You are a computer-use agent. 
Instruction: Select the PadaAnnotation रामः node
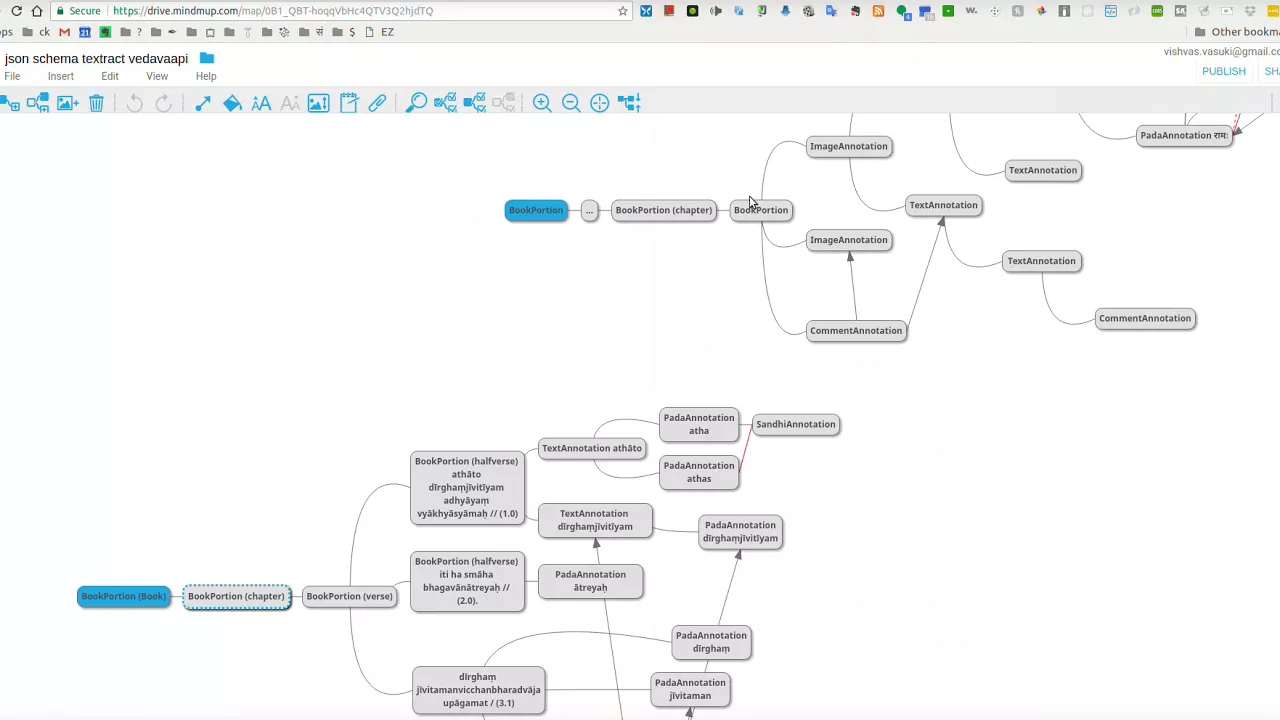(x=1184, y=135)
